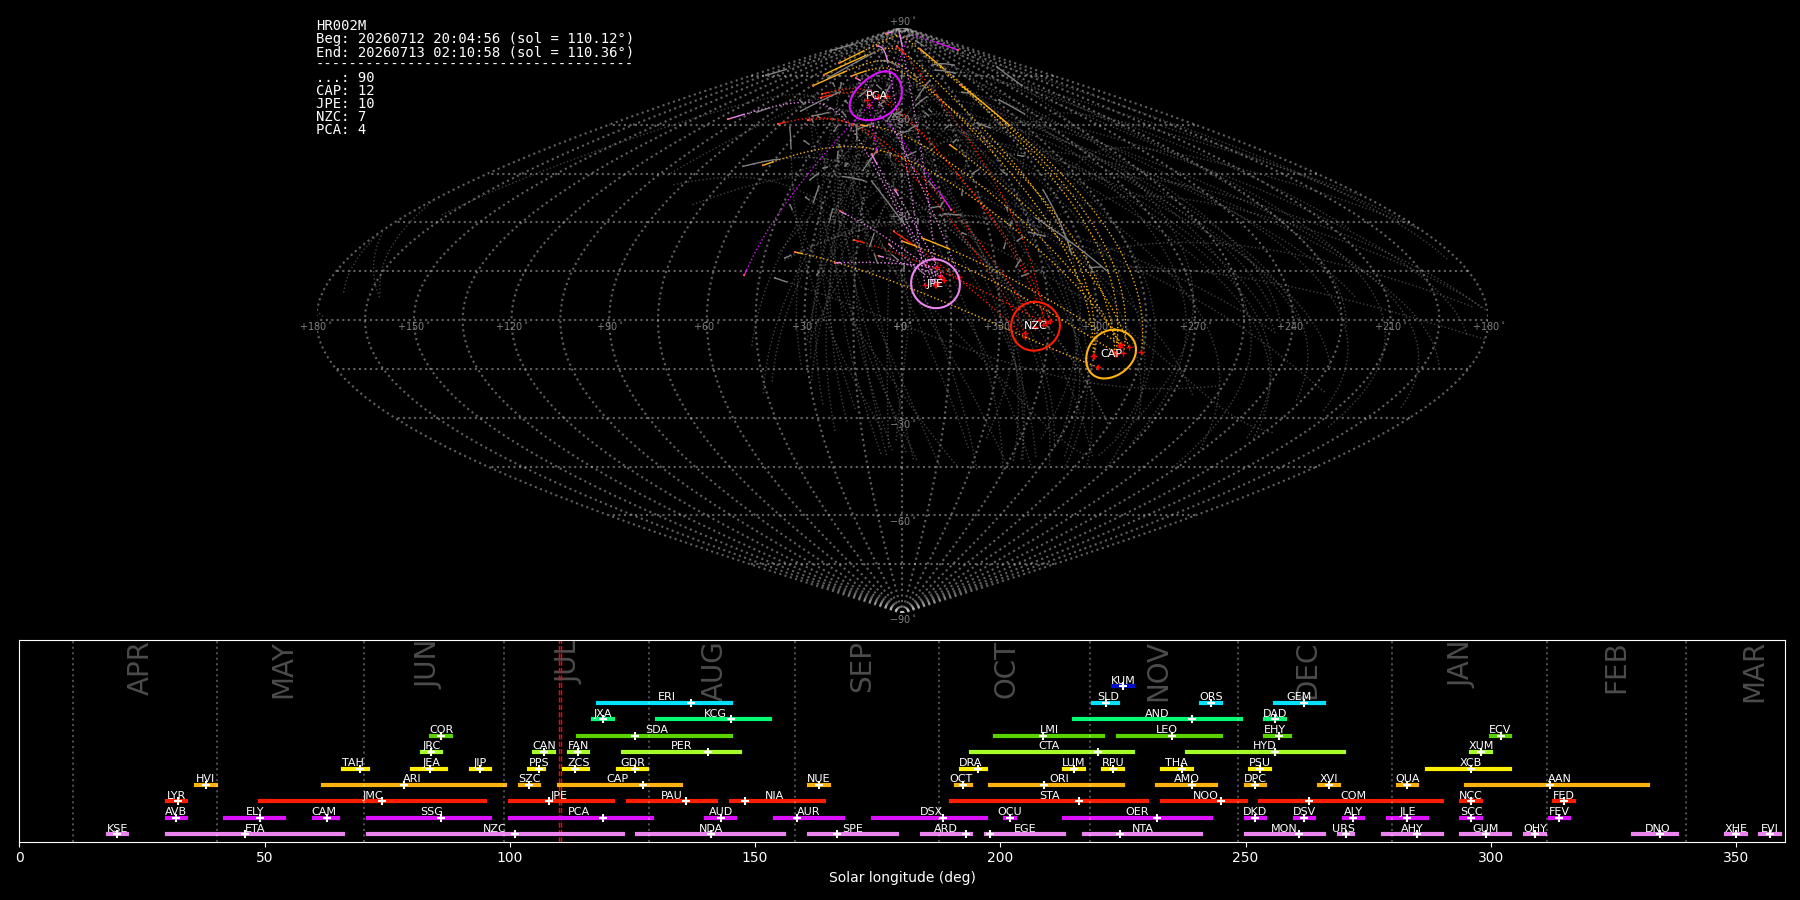Select the NTA shower label in timeline

pyautogui.click(x=1142, y=829)
